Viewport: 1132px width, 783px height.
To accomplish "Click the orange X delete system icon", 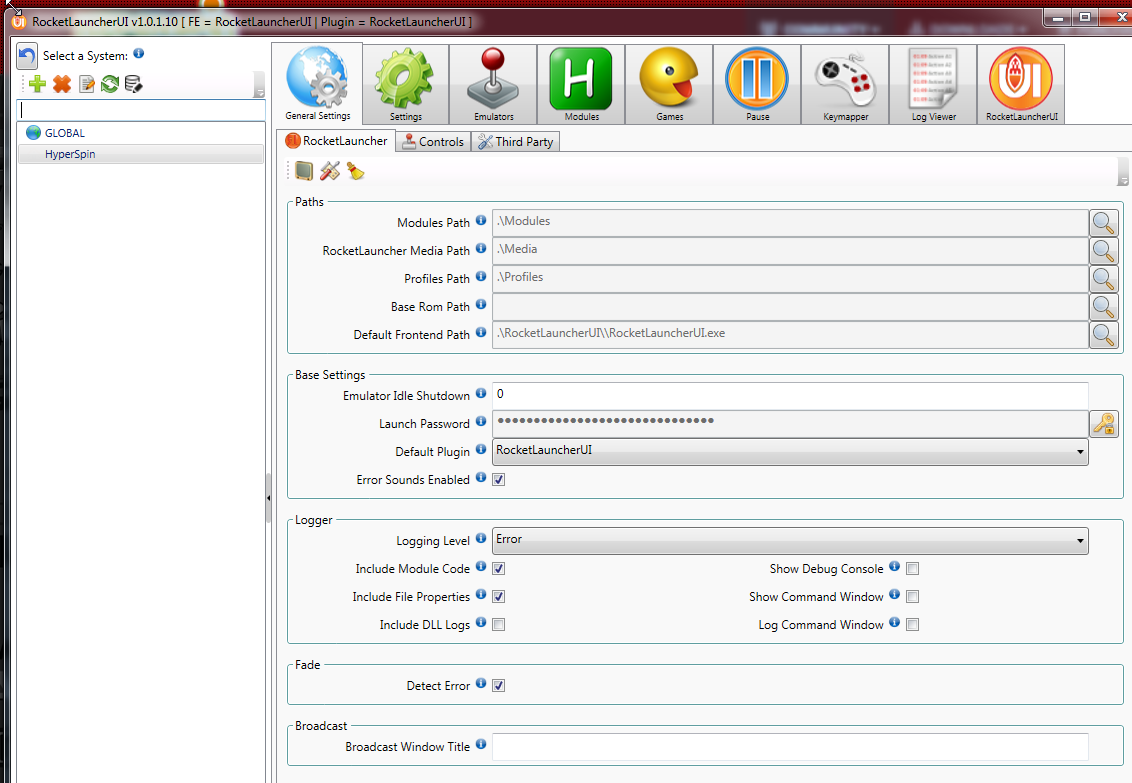I will coord(62,85).
